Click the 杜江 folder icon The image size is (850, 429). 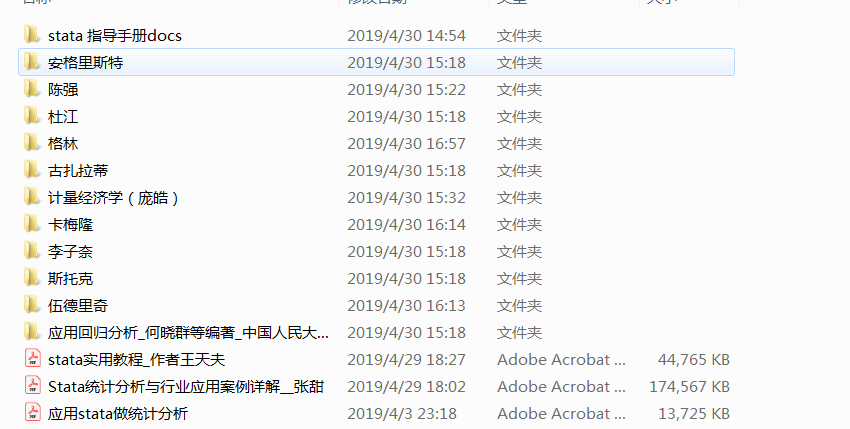32,117
